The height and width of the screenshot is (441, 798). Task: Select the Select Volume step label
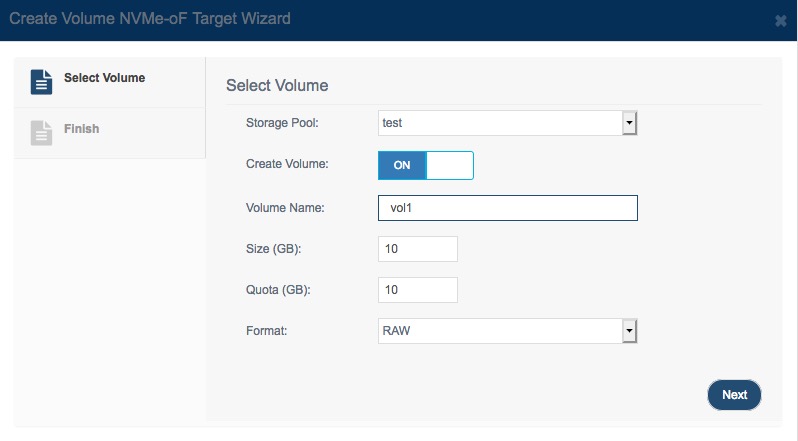tap(104, 78)
